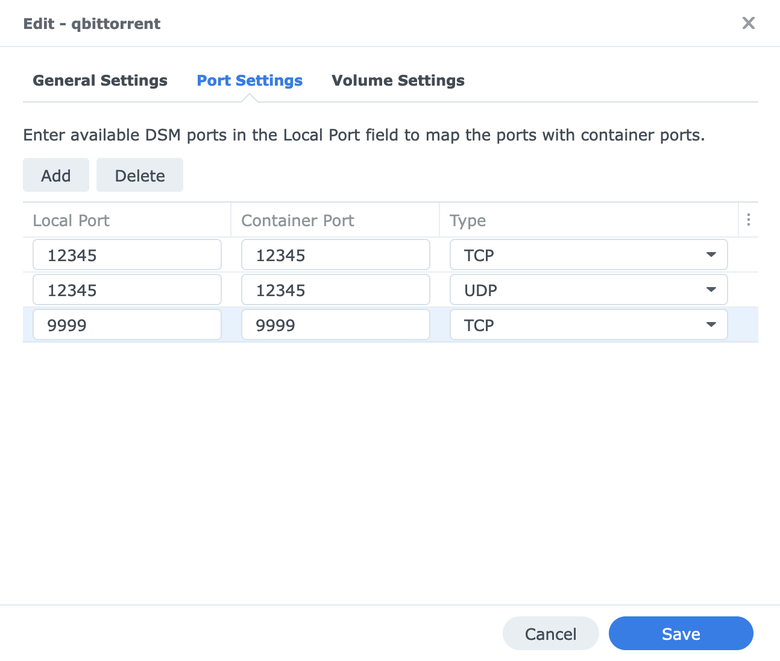
Task: Focus the UDP row Local Port field
Action: point(127,289)
